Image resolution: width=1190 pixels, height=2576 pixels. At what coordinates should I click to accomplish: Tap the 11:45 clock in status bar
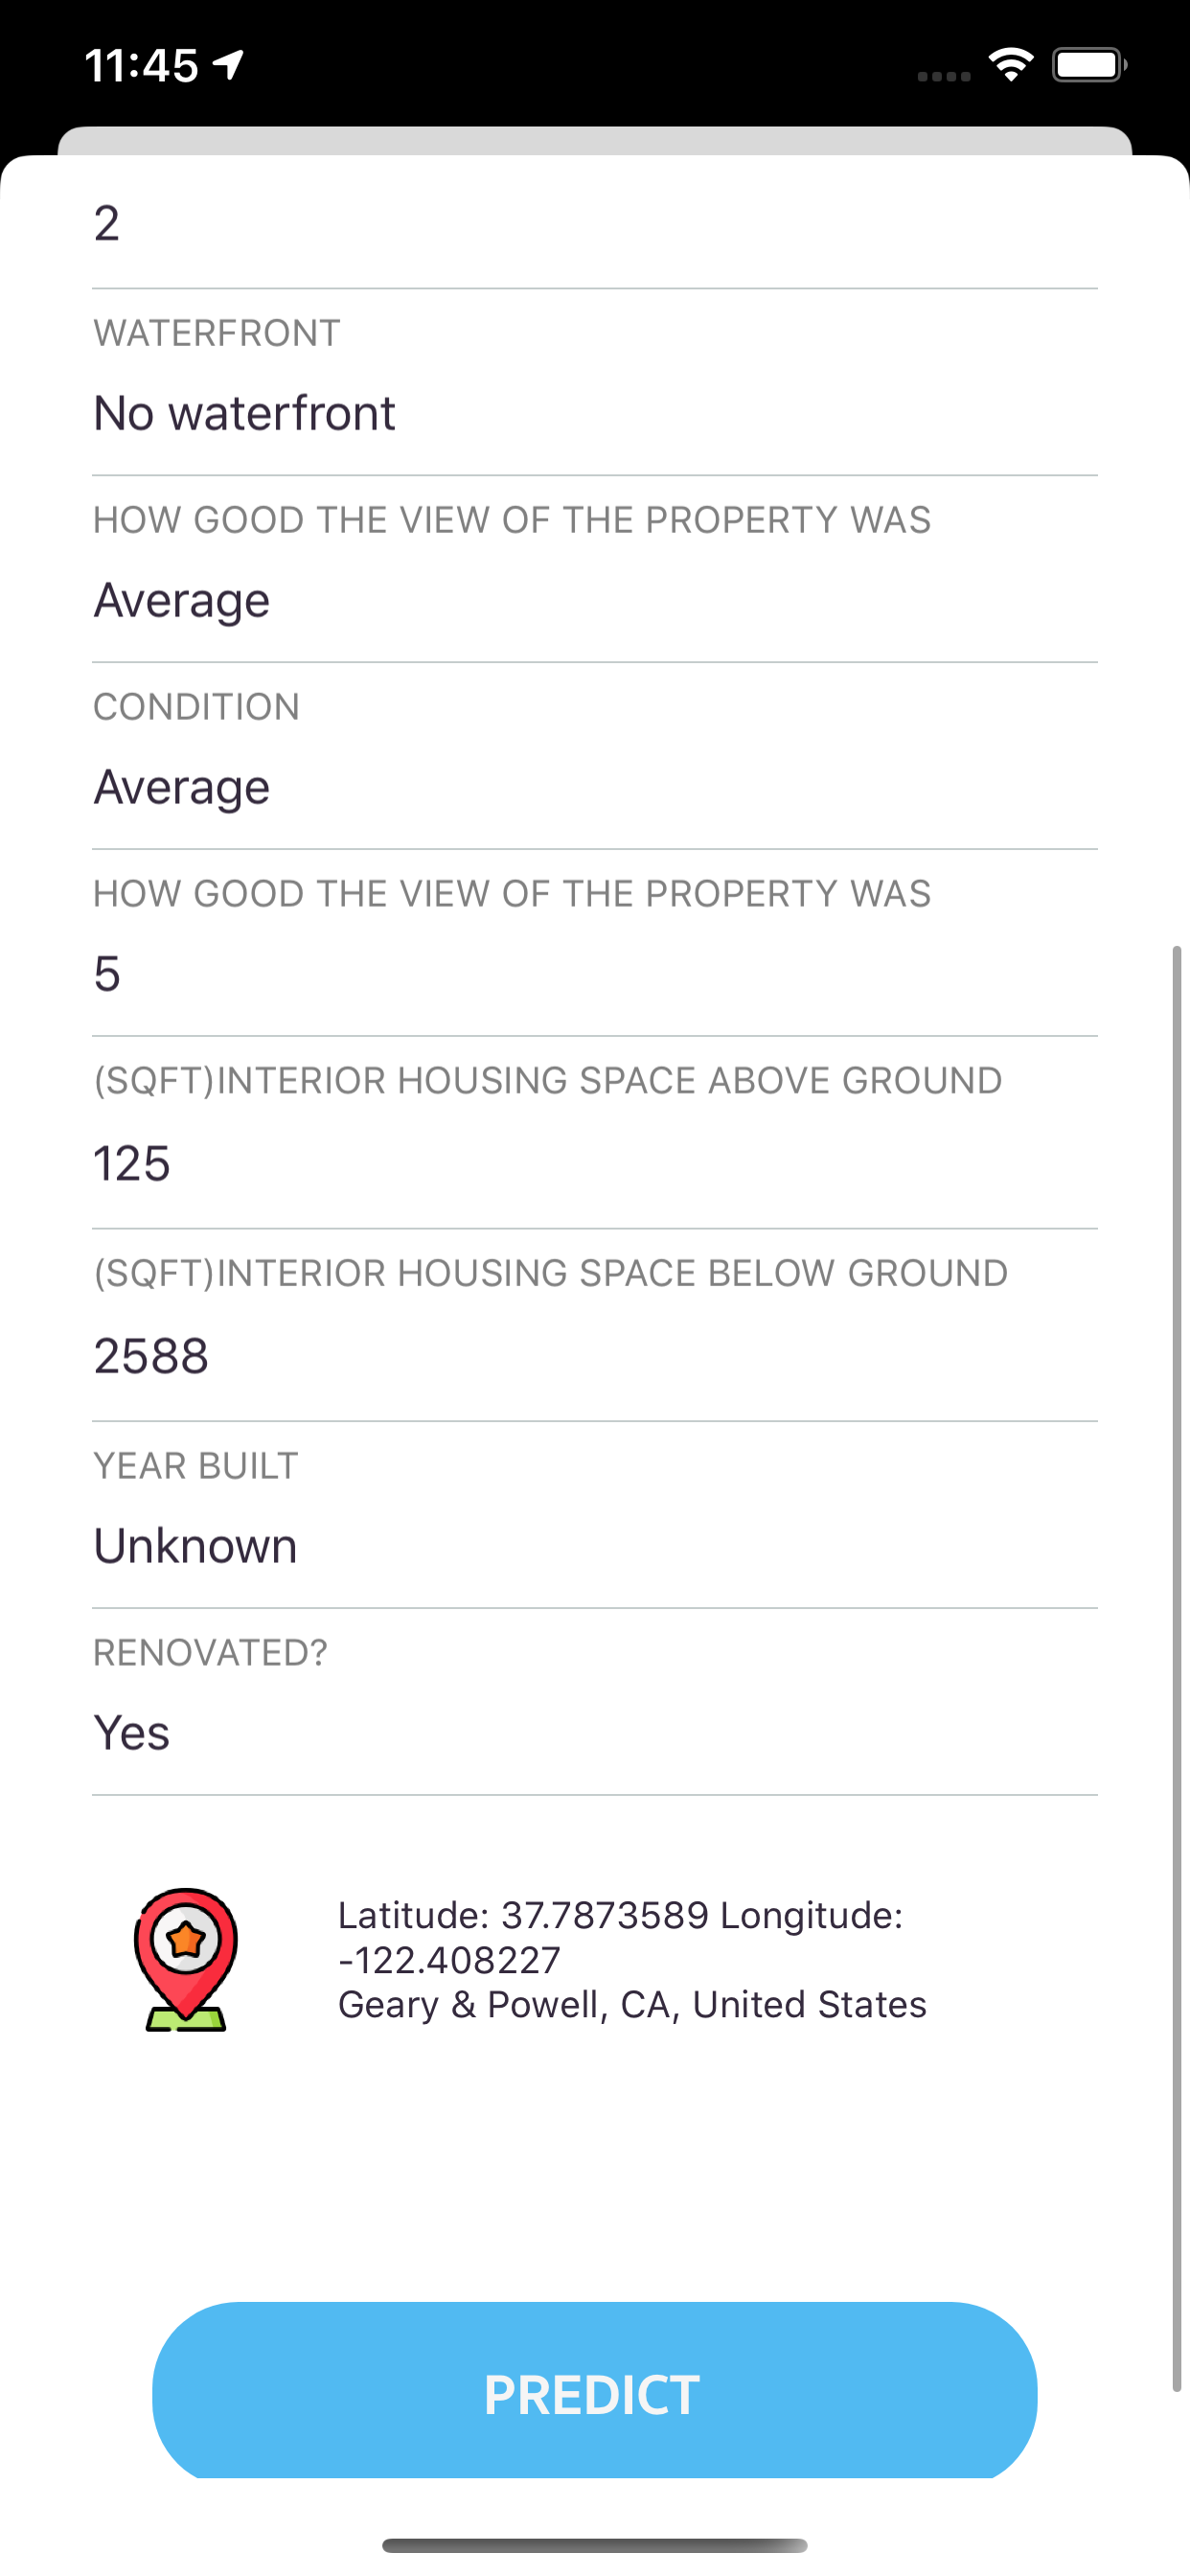(142, 66)
